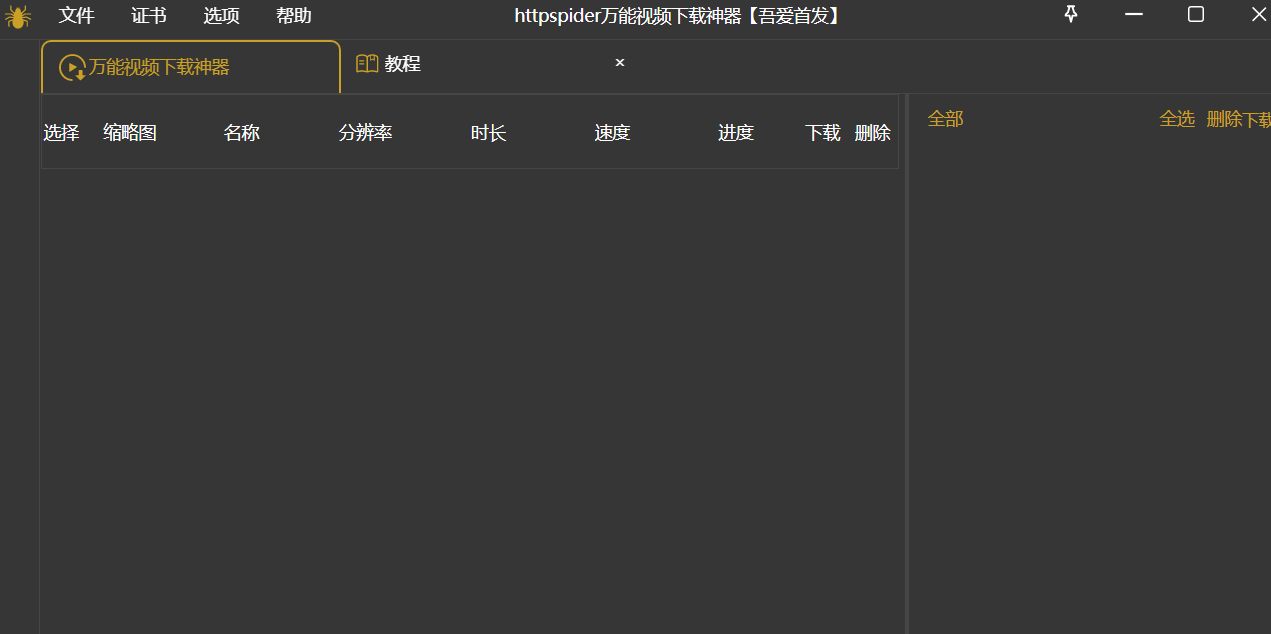Click the 名称 column header

241,132
